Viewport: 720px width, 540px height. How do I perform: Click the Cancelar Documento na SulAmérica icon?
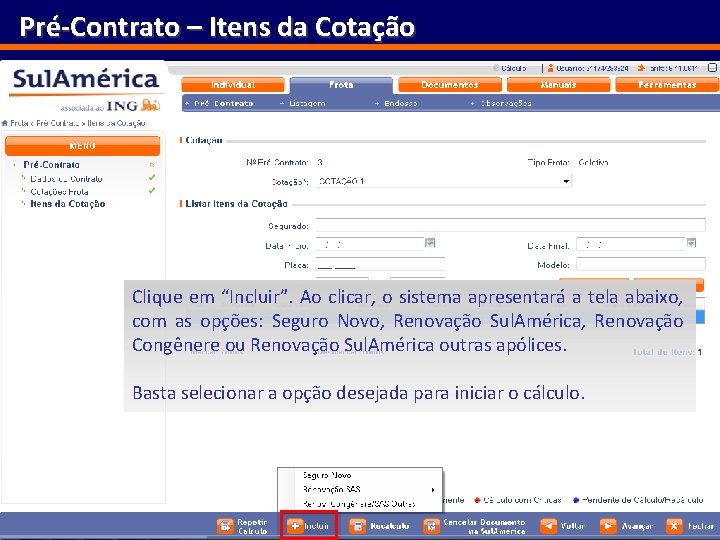pos(431,526)
